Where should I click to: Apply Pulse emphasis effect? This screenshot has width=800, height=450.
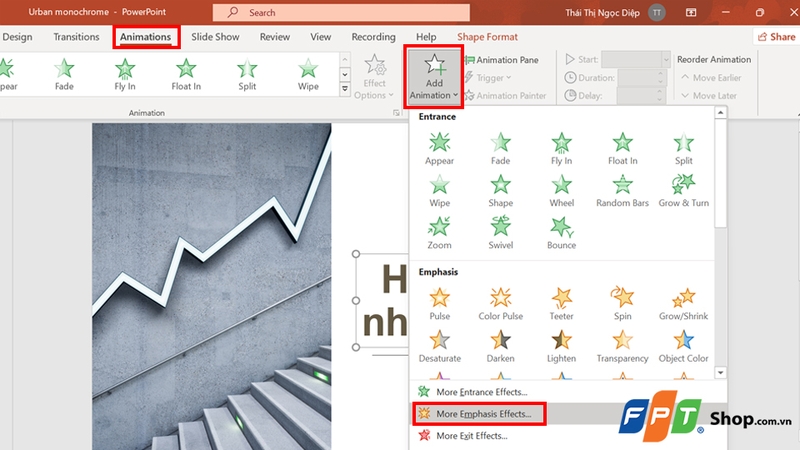click(439, 304)
